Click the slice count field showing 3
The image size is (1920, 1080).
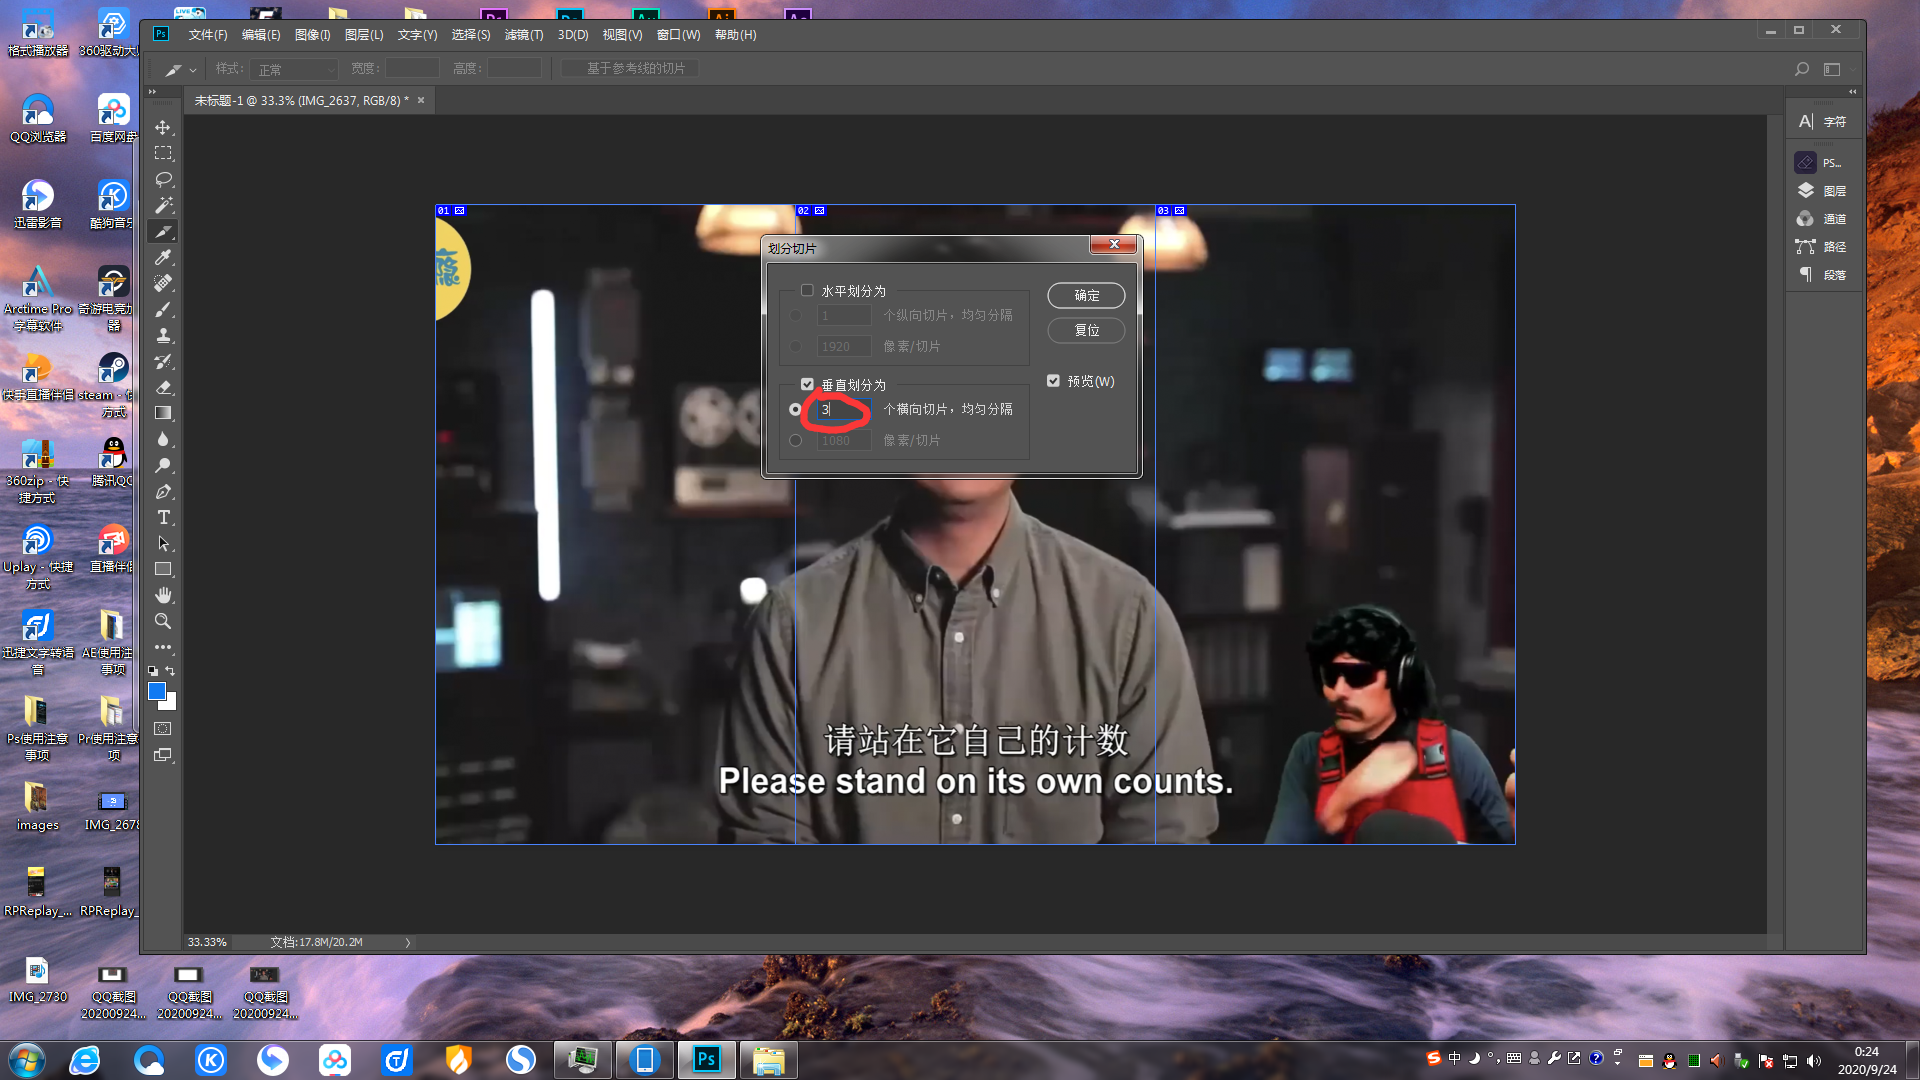[x=843, y=409]
